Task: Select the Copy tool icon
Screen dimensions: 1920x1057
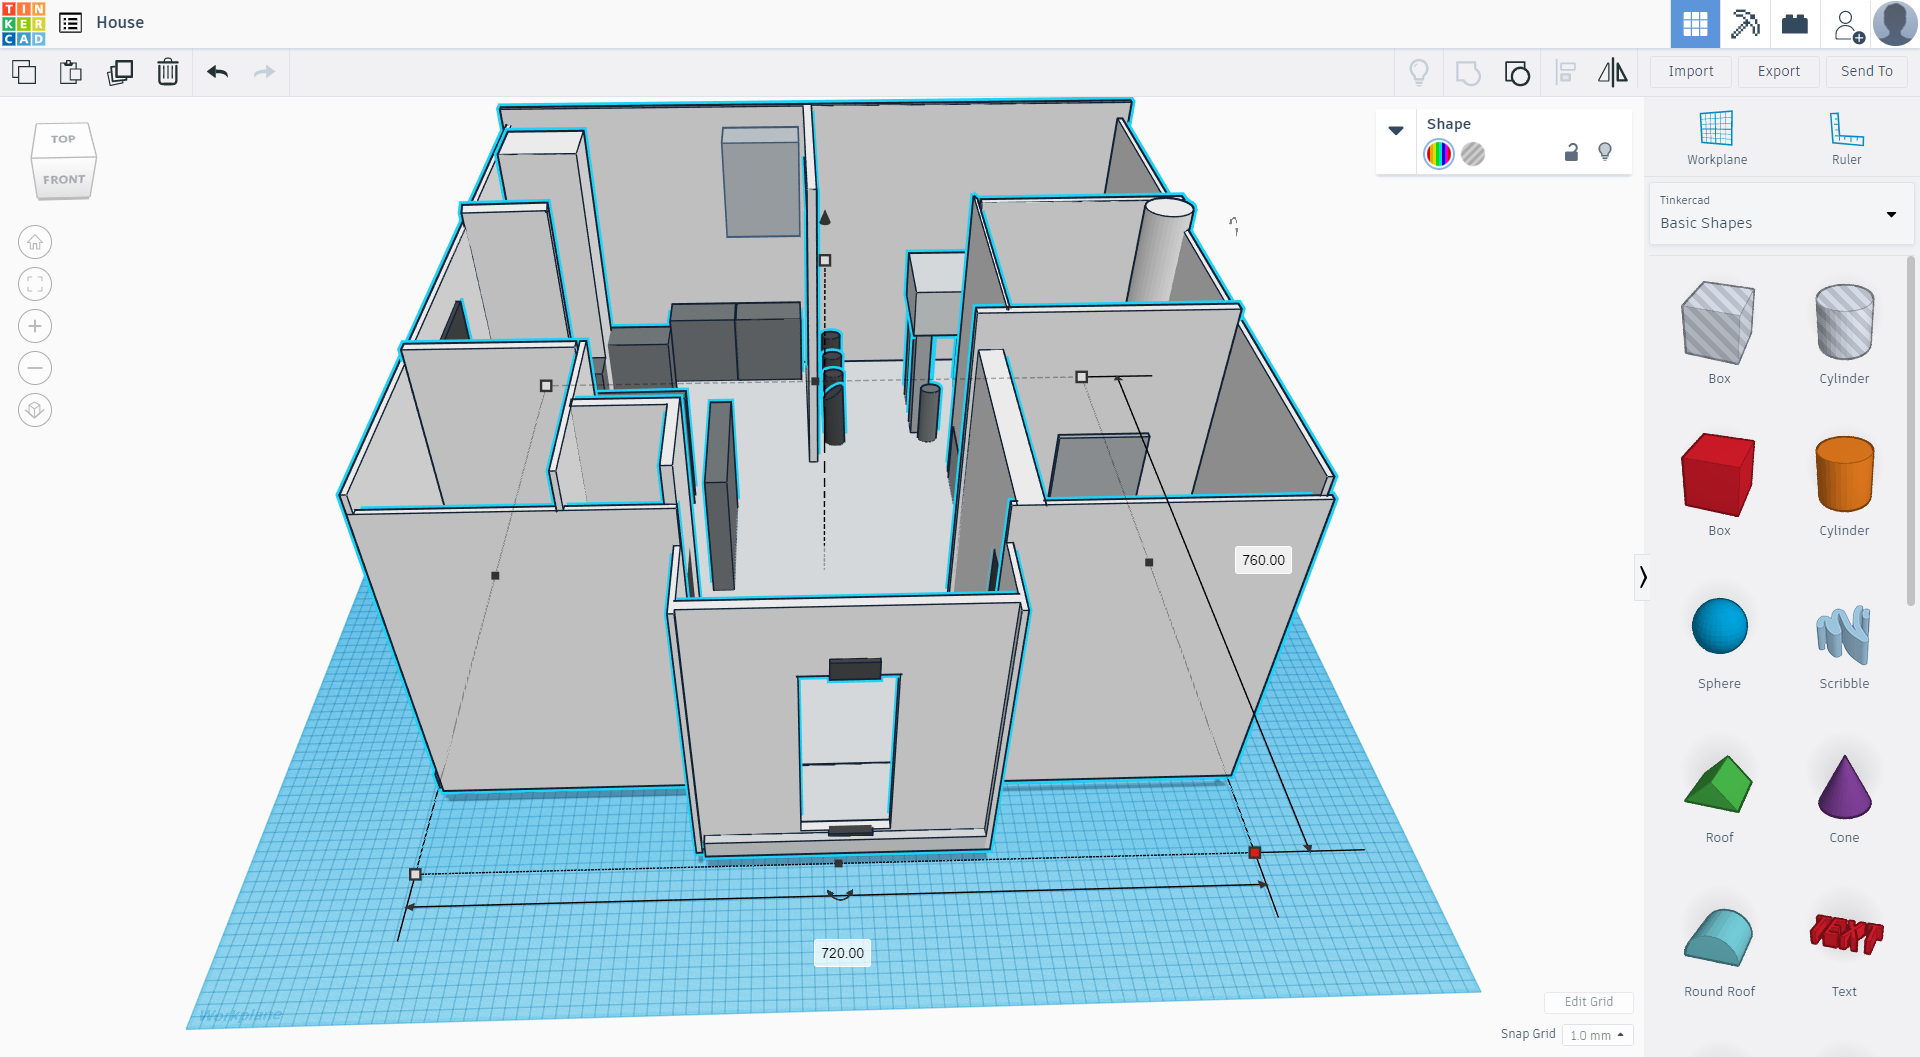Action: pyautogui.click(x=24, y=72)
